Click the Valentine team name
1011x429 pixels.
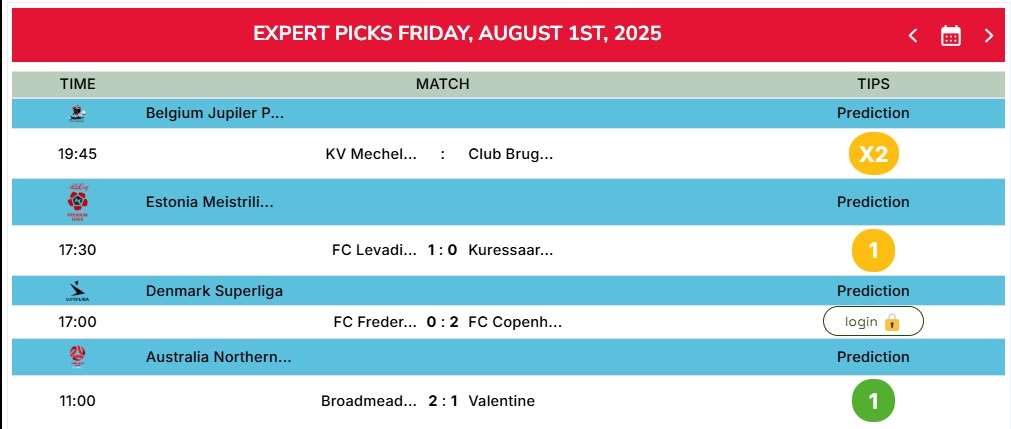point(502,401)
